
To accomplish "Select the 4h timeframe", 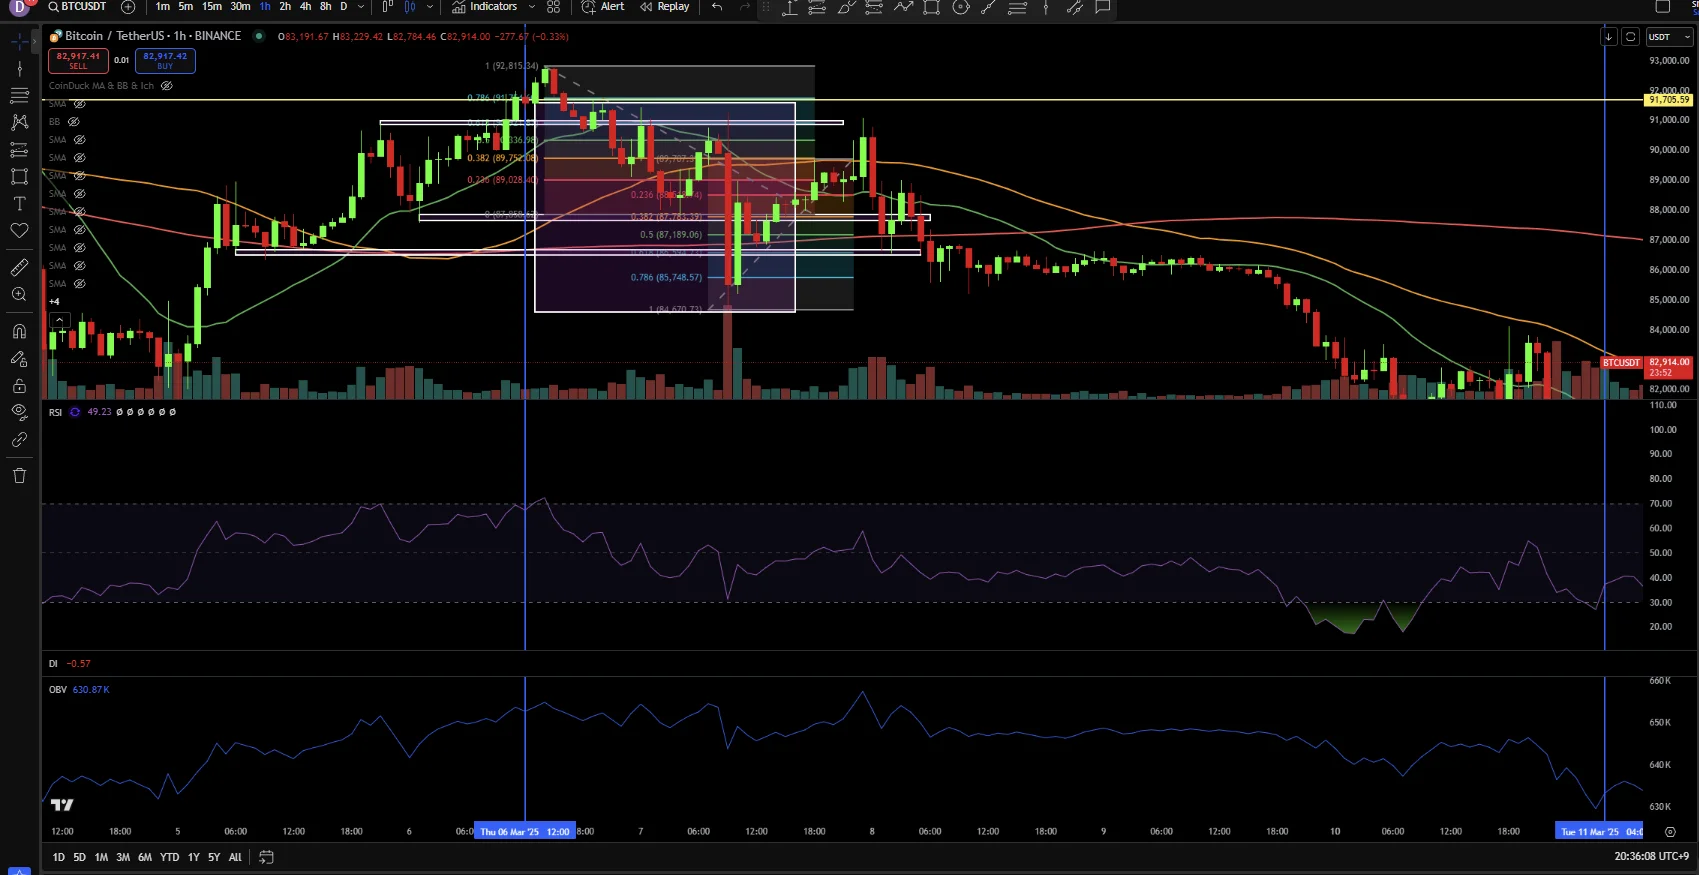I will coord(305,7).
